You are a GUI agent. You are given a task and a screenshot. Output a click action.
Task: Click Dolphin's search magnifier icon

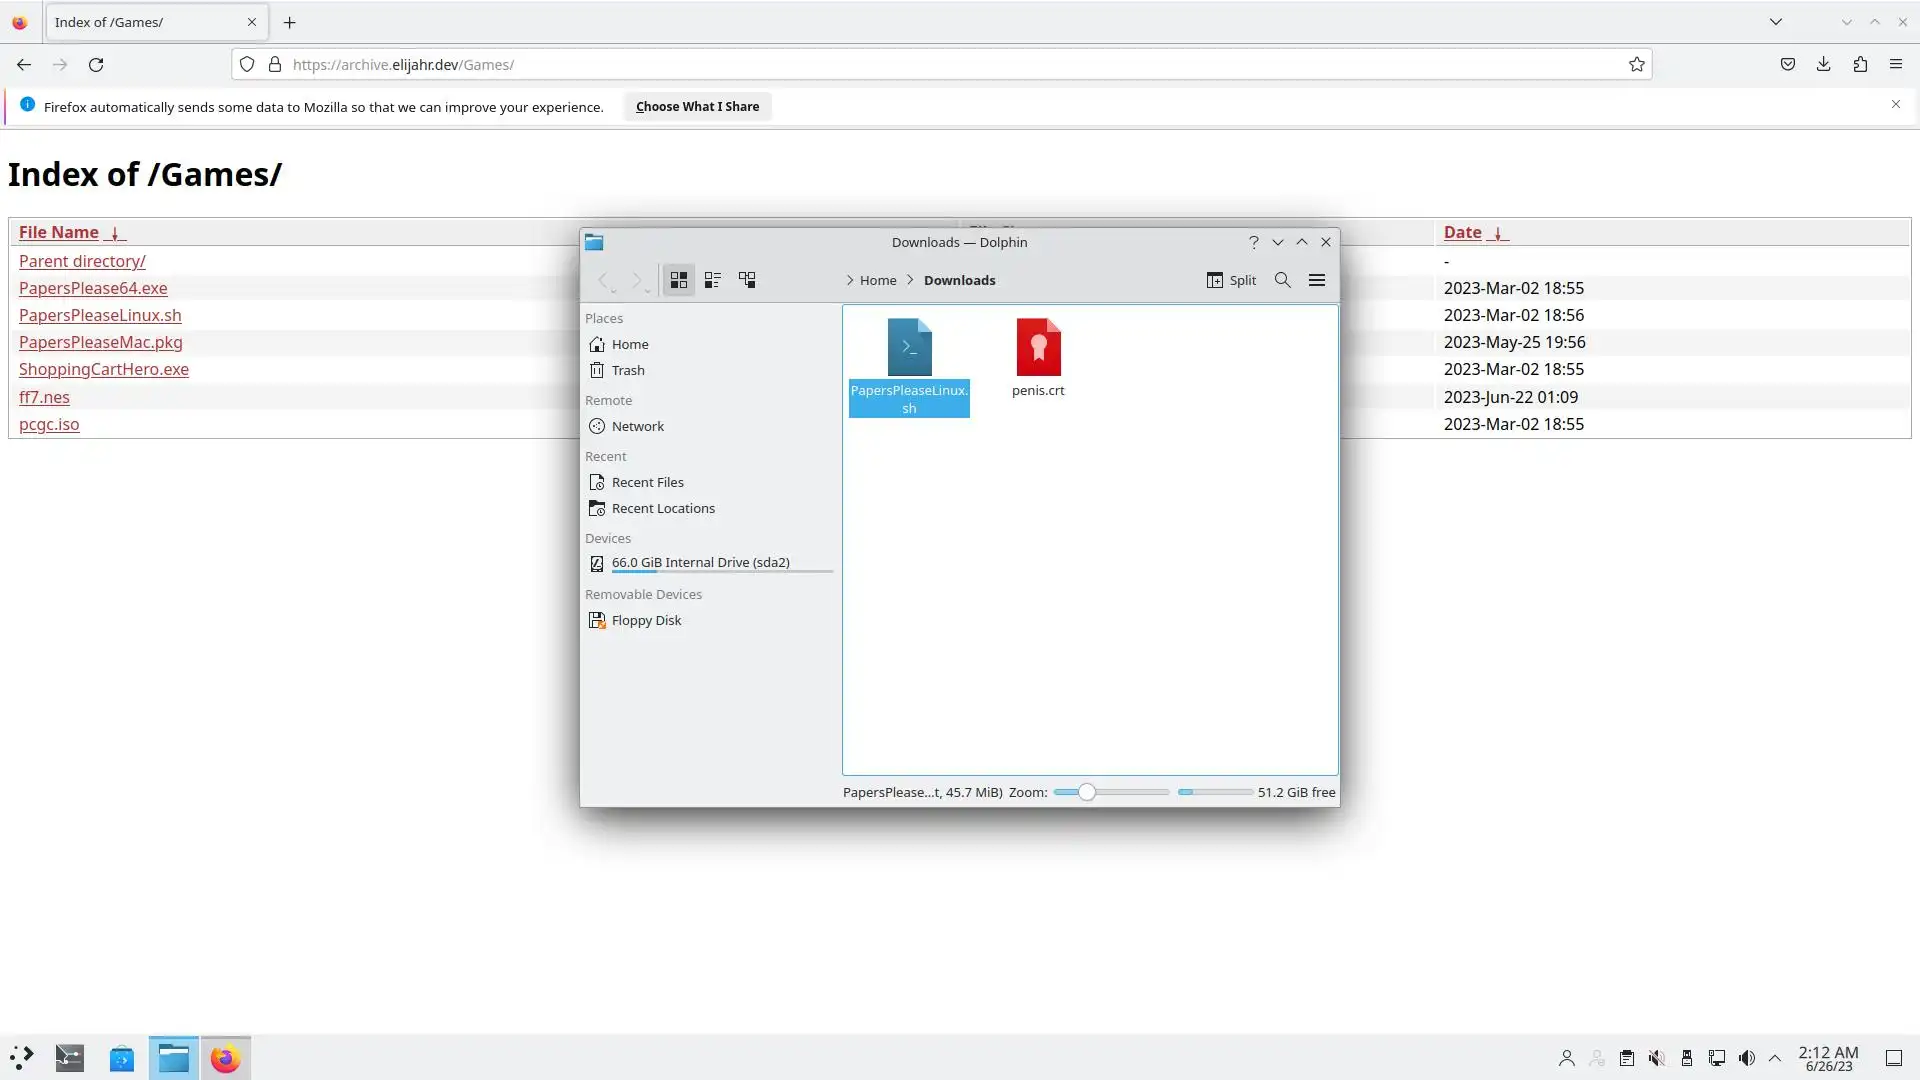[1283, 280]
